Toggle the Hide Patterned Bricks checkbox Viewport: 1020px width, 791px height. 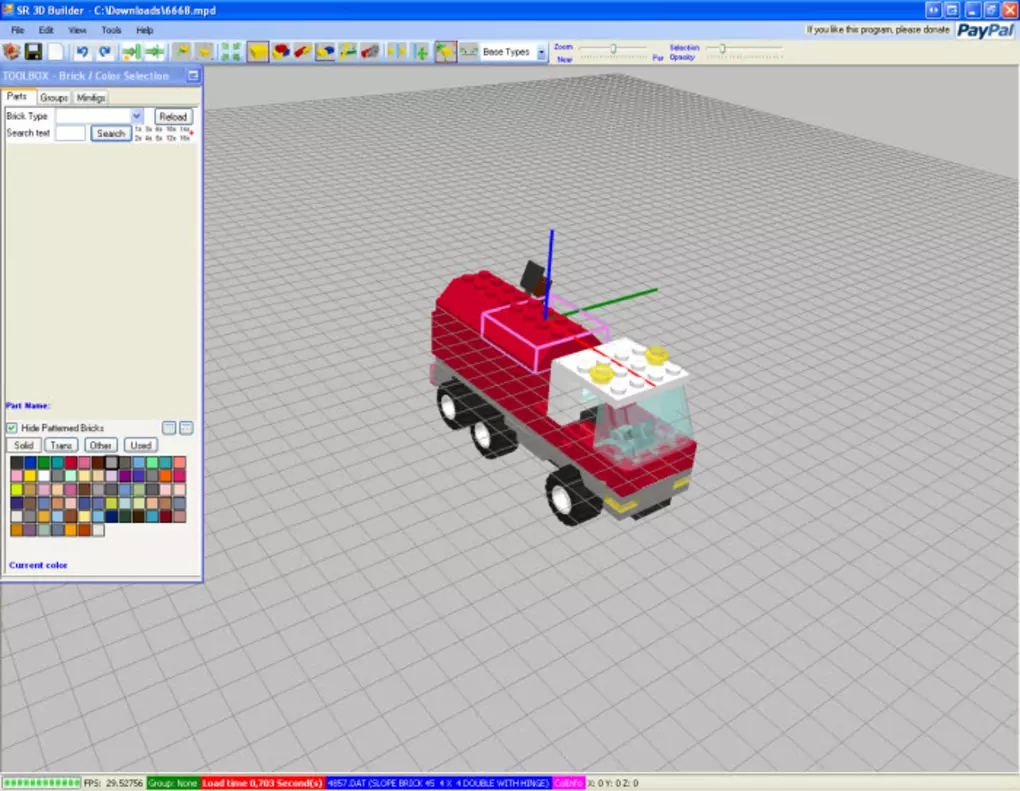(x=12, y=428)
